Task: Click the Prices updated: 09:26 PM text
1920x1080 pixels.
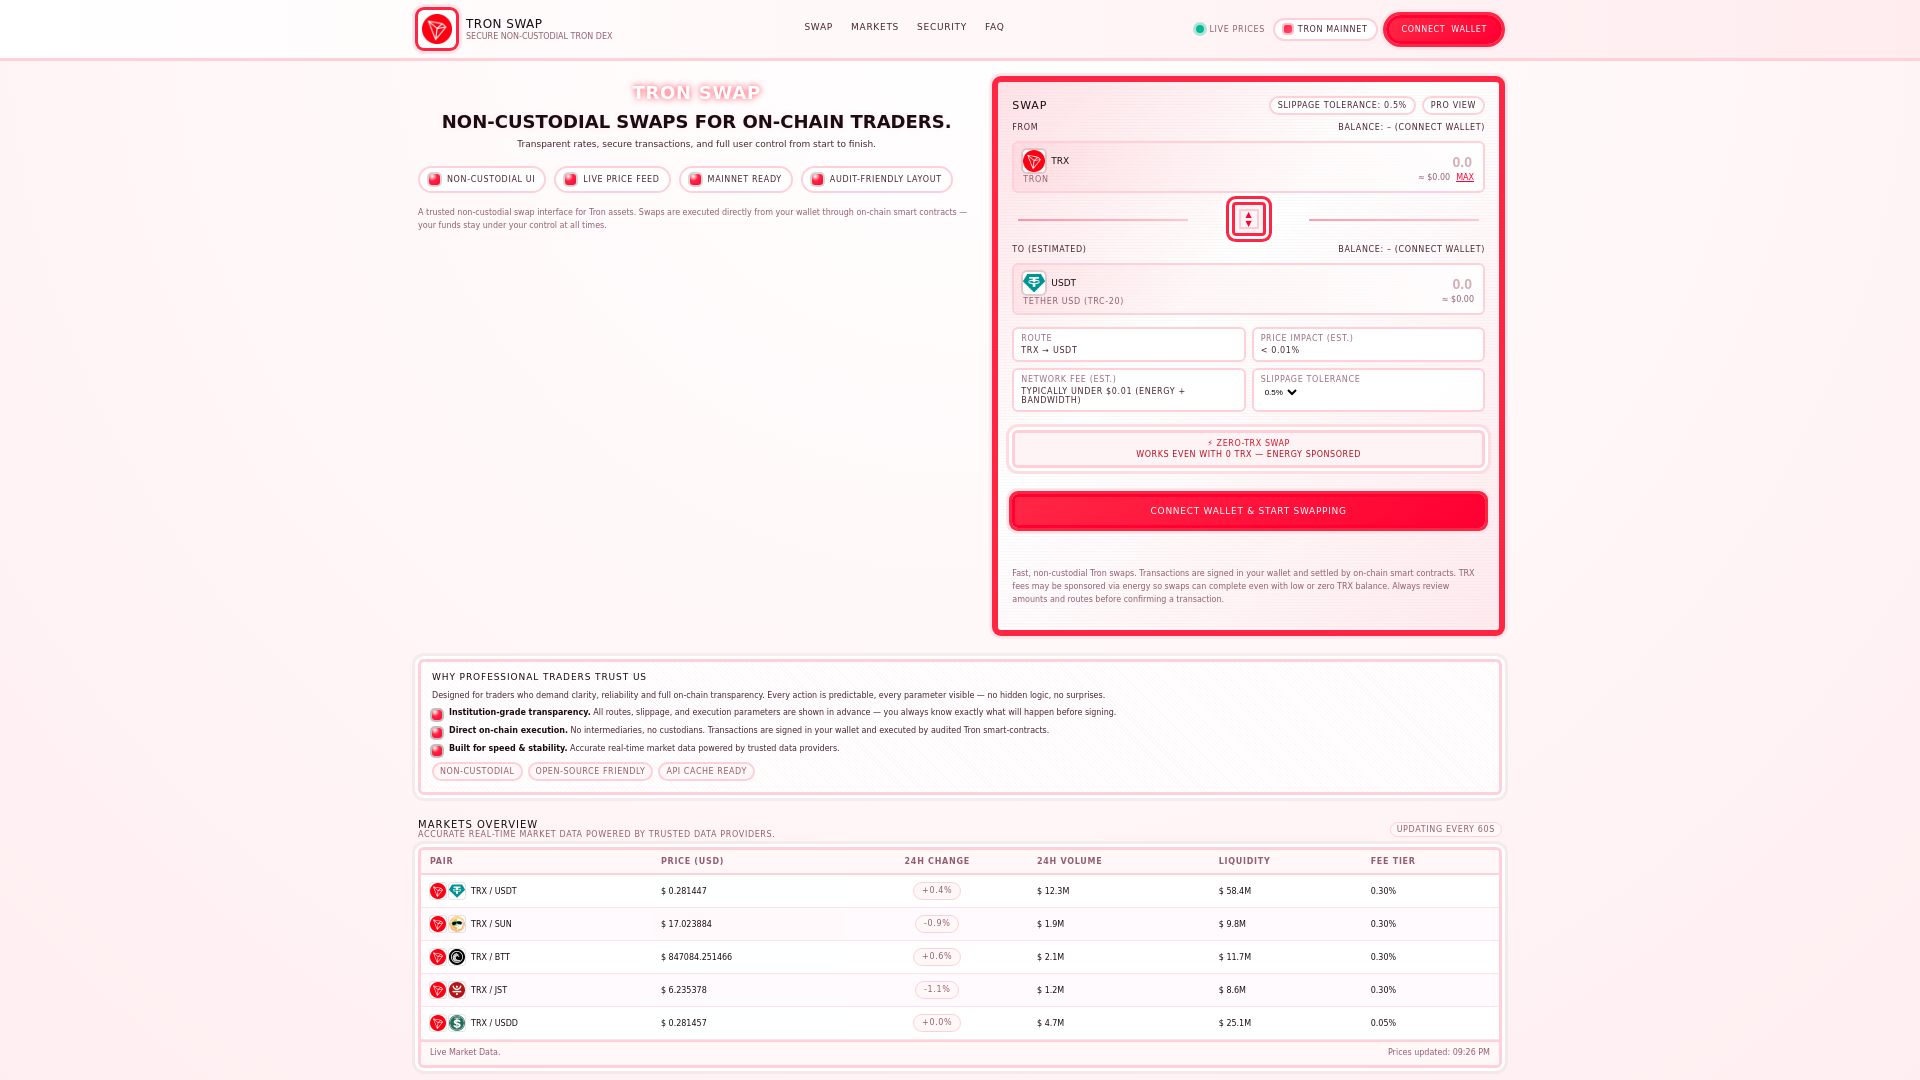Action: click(x=1438, y=1052)
